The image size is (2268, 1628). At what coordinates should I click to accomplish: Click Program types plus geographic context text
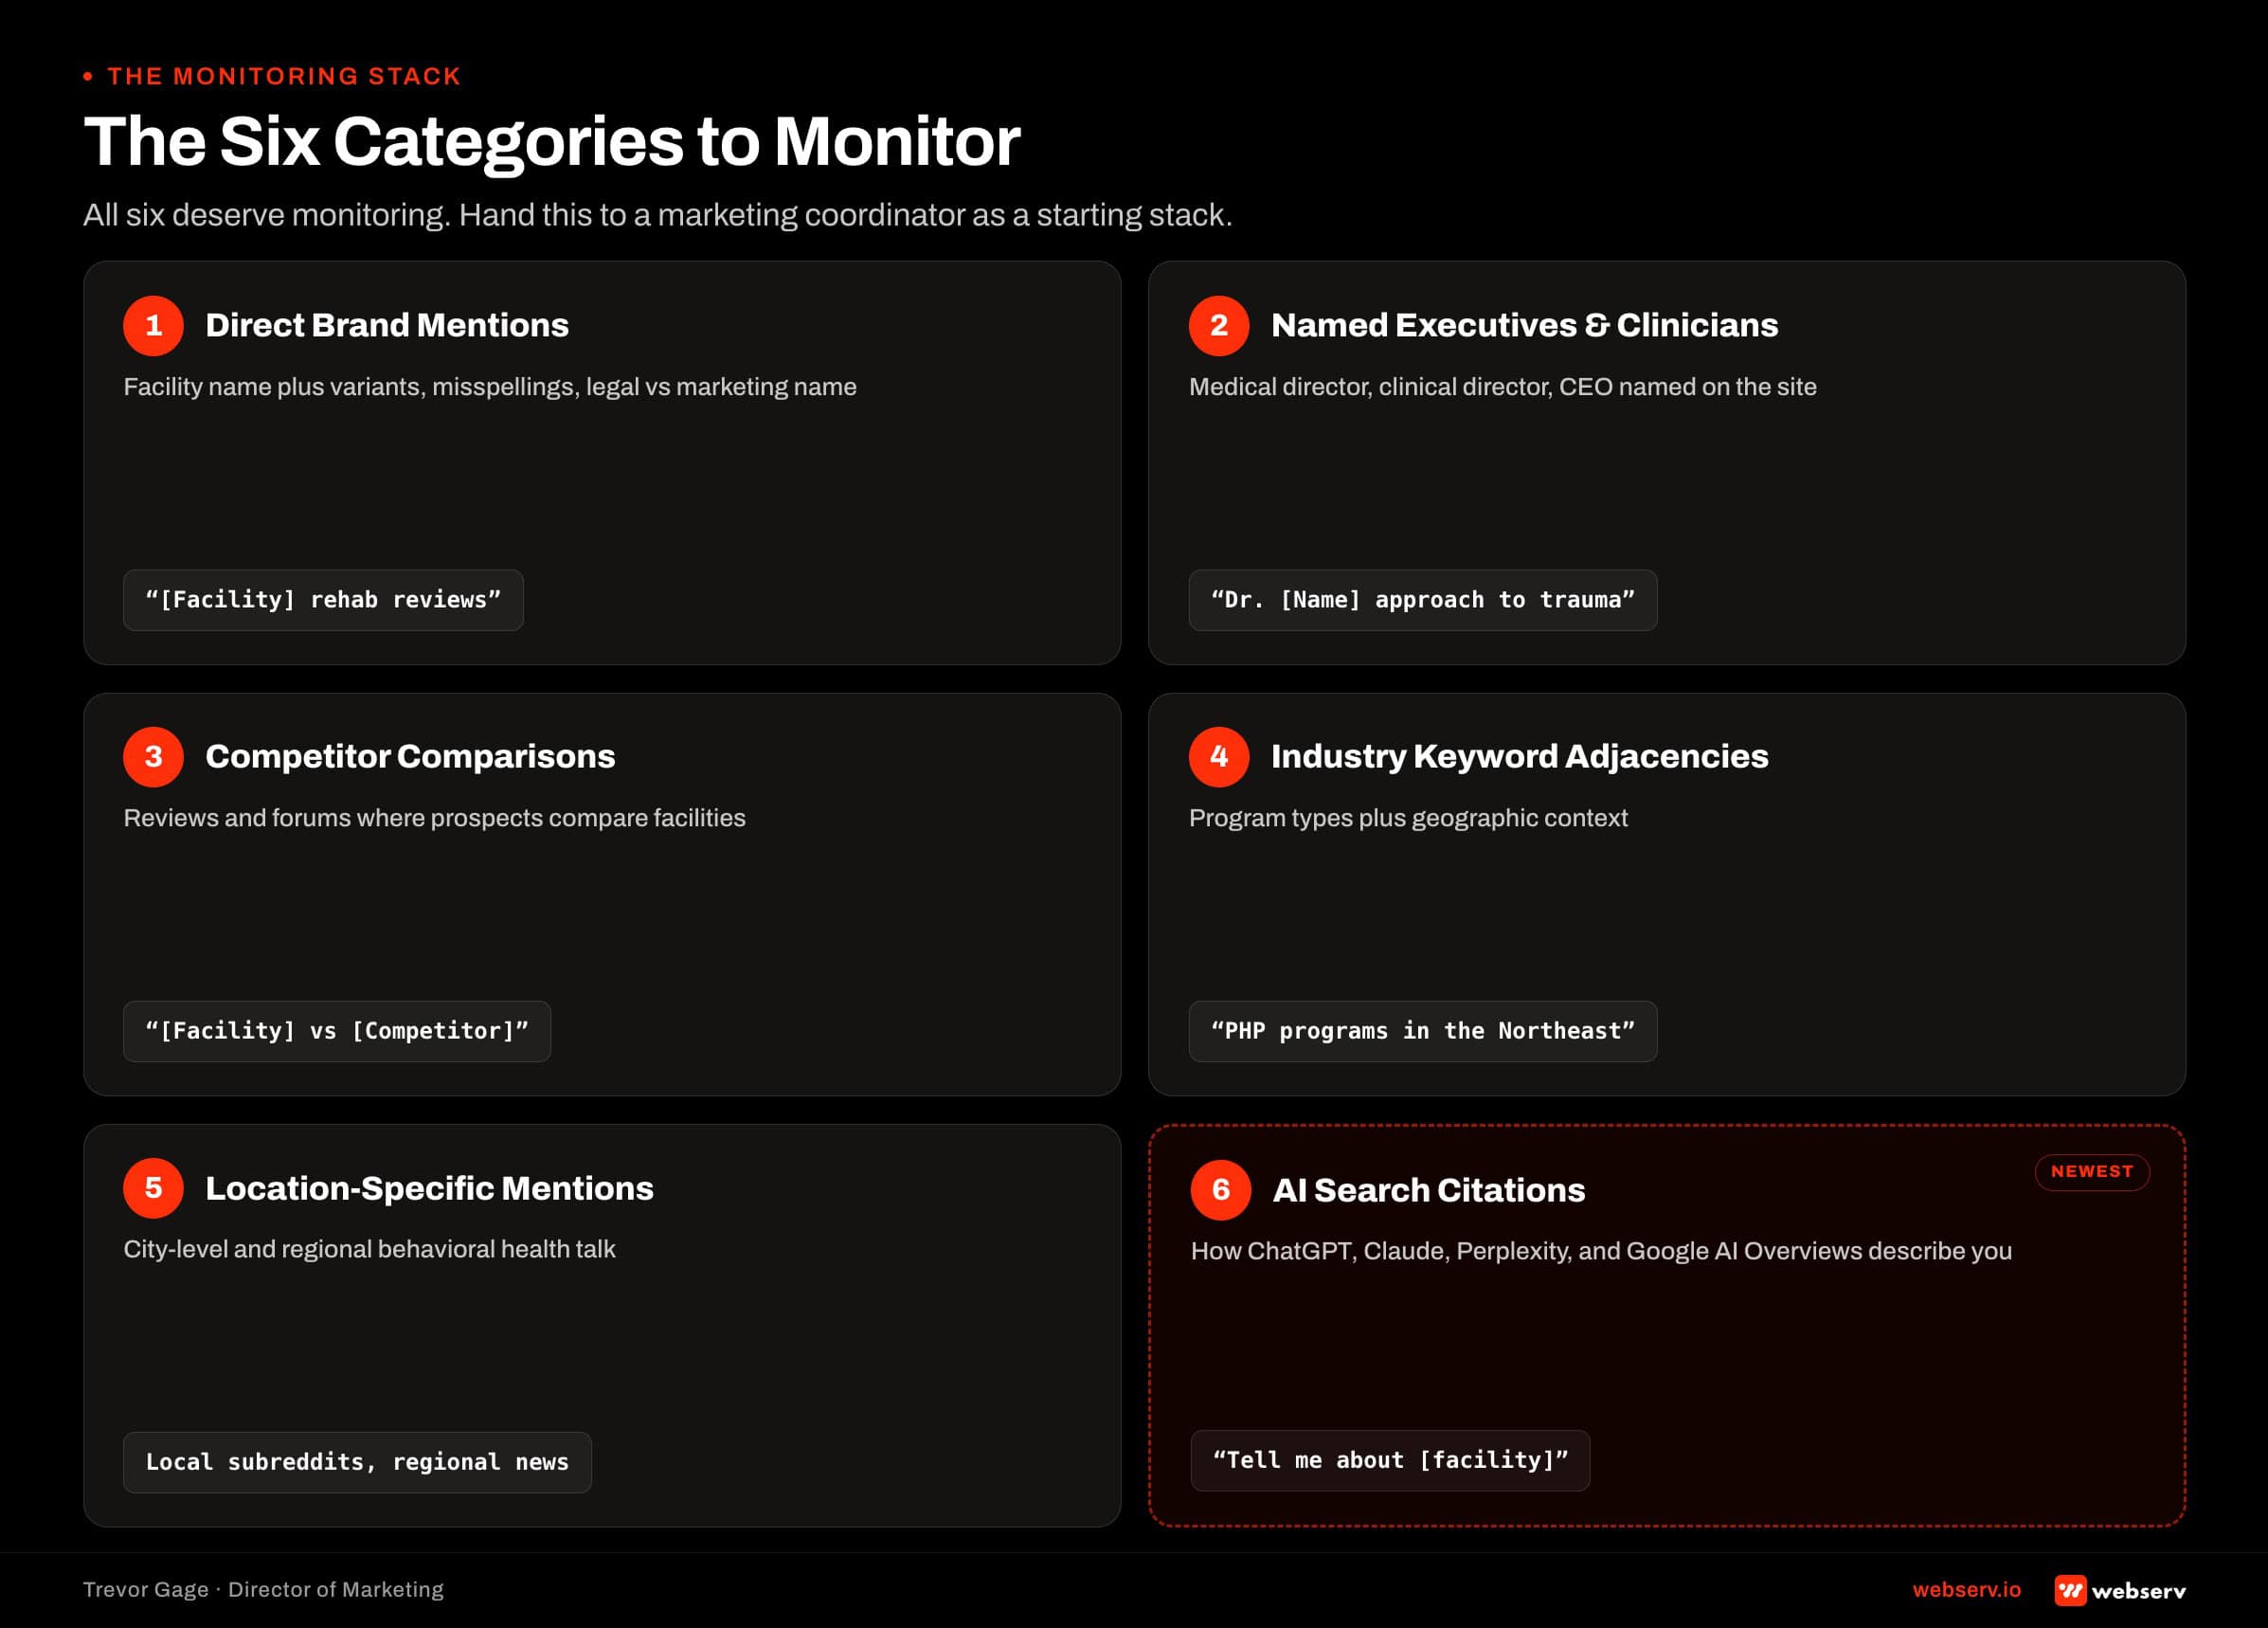1408,818
